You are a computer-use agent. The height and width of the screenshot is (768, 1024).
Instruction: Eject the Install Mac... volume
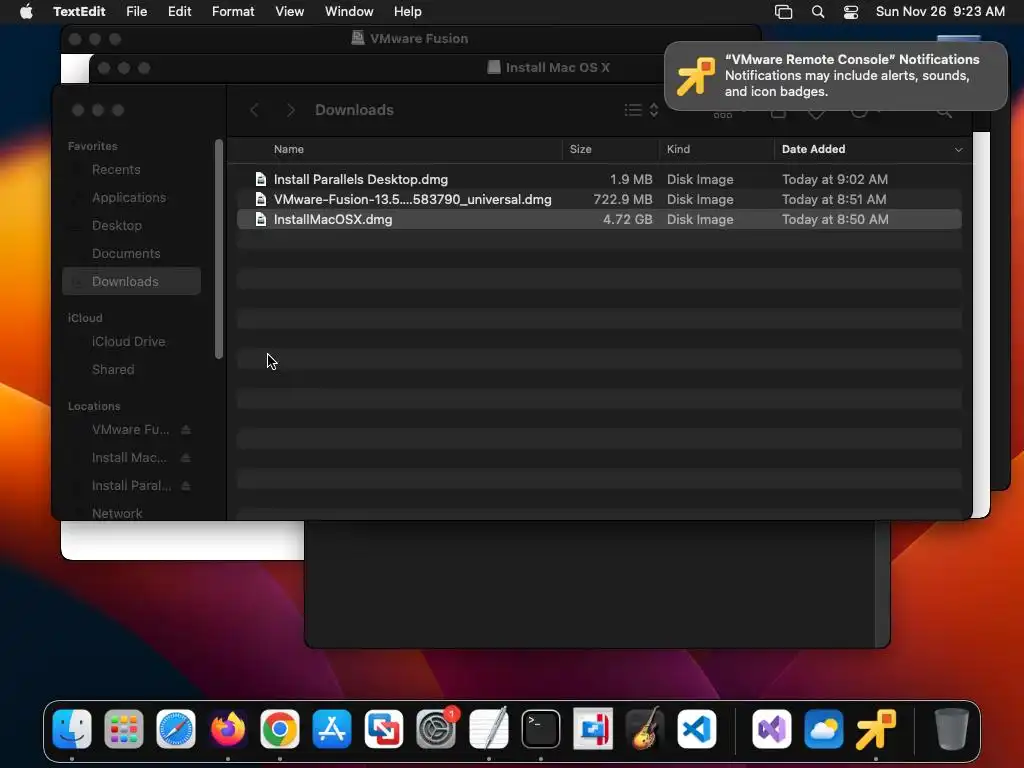(x=185, y=458)
